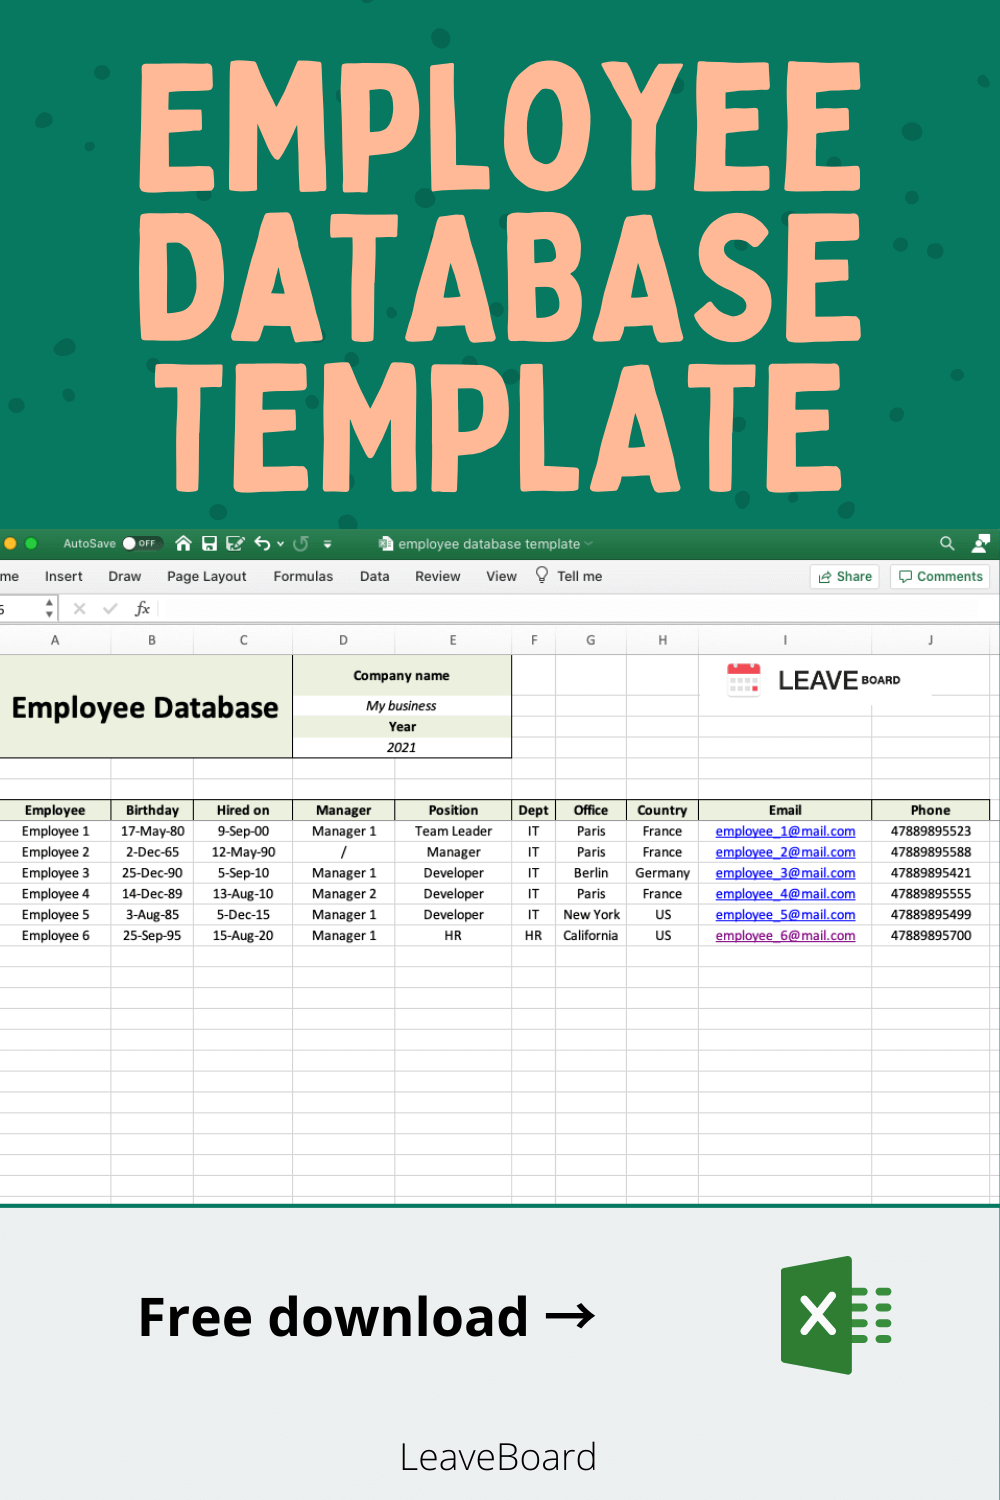1000x1500 pixels.
Task: Open the Undo history dropdown arrow
Action: (279, 544)
